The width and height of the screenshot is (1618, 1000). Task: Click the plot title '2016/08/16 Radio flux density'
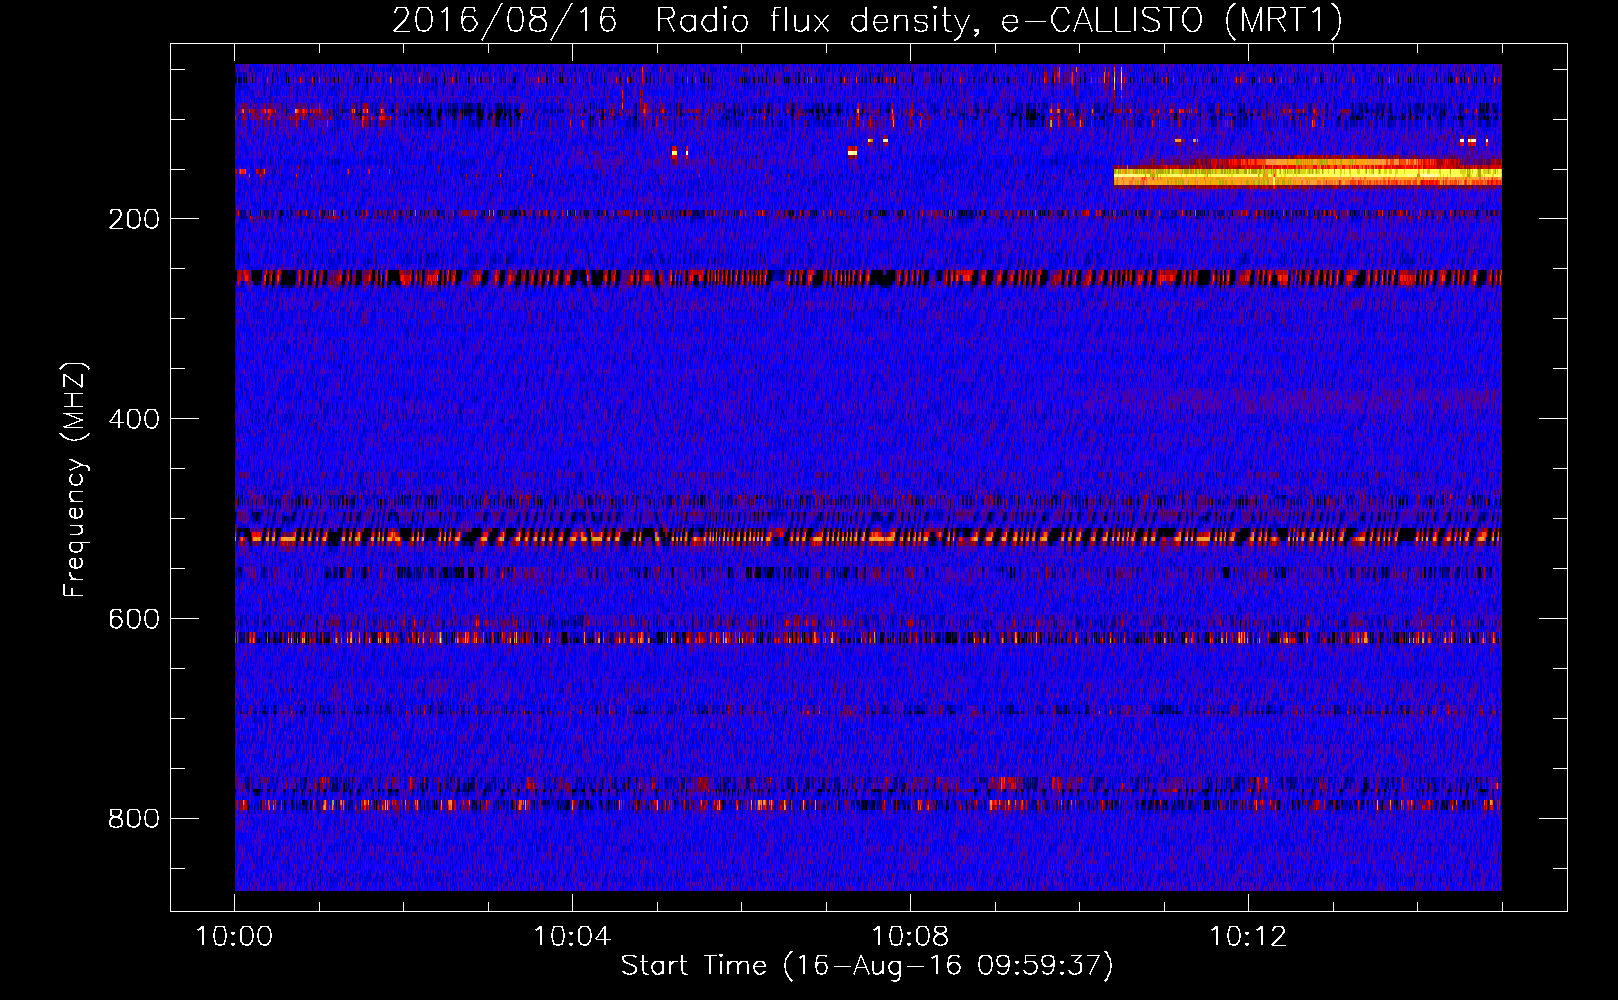pos(867,20)
